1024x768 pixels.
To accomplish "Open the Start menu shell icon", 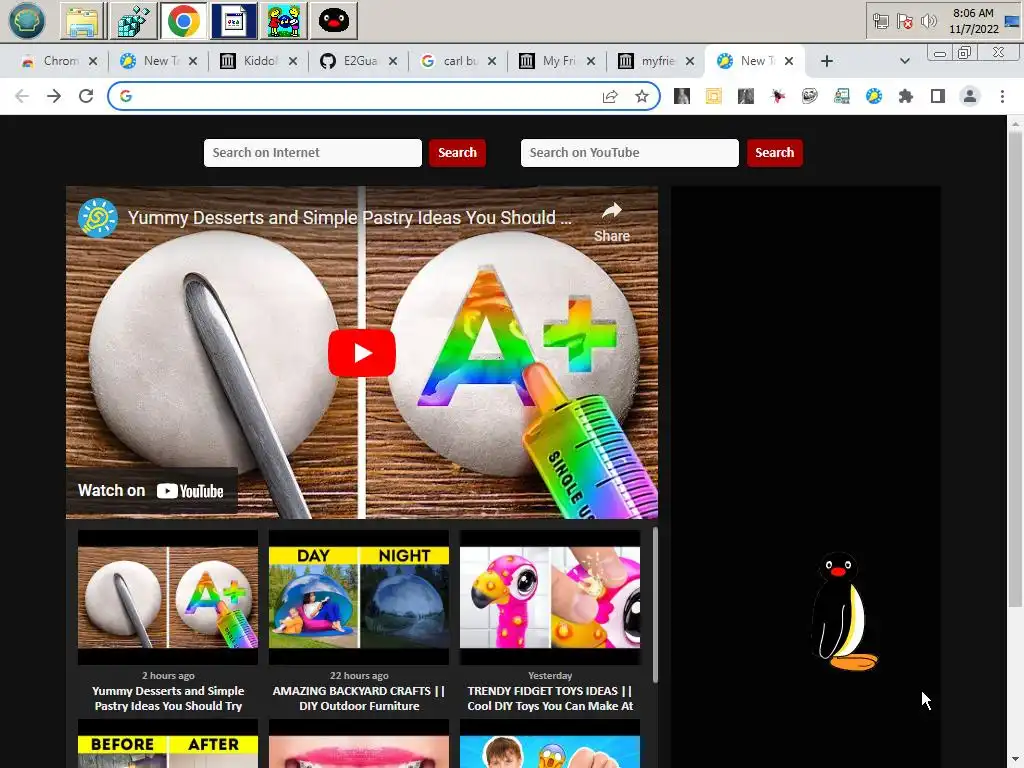I will (x=27, y=21).
